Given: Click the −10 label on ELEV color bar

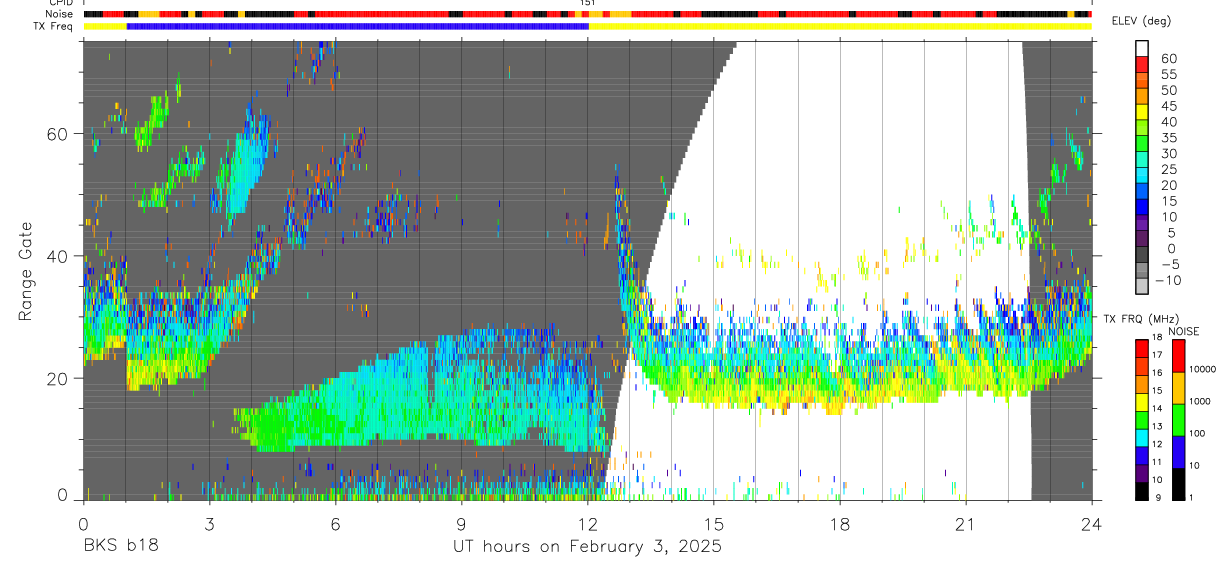Looking at the screenshot, I should (x=1167, y=280).
